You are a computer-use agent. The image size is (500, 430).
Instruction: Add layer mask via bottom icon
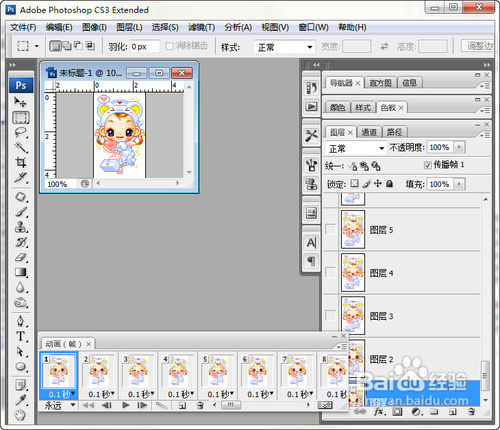(397, 412)
